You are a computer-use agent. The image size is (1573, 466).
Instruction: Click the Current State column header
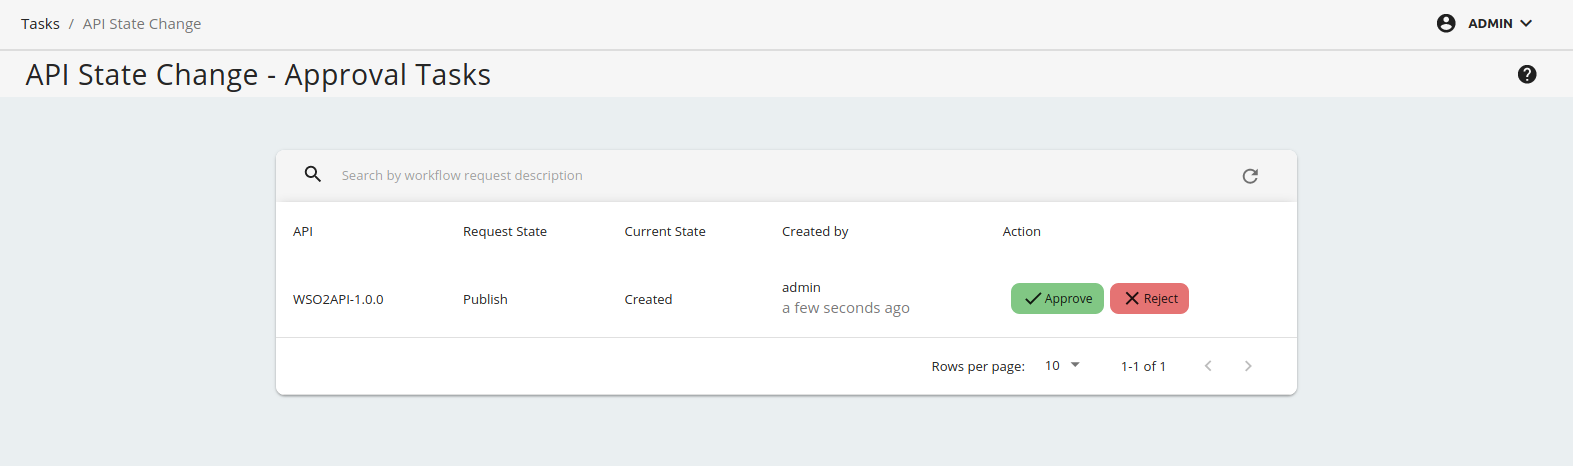pyautogui.click(x=665, y=231)
